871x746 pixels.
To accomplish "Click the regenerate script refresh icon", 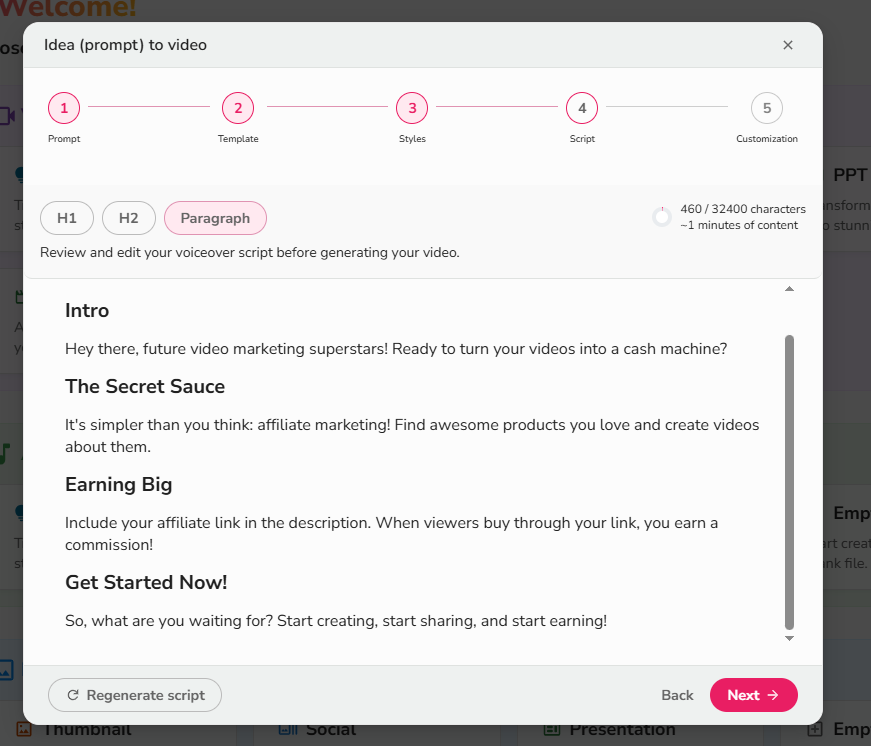I will [73, 695].
